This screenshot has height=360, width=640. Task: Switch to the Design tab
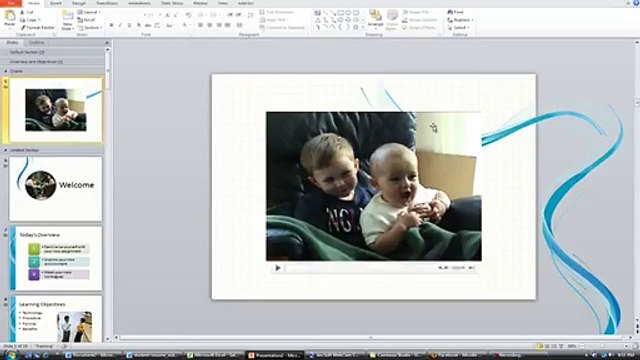pyautogui.click(x=79, y=3)
